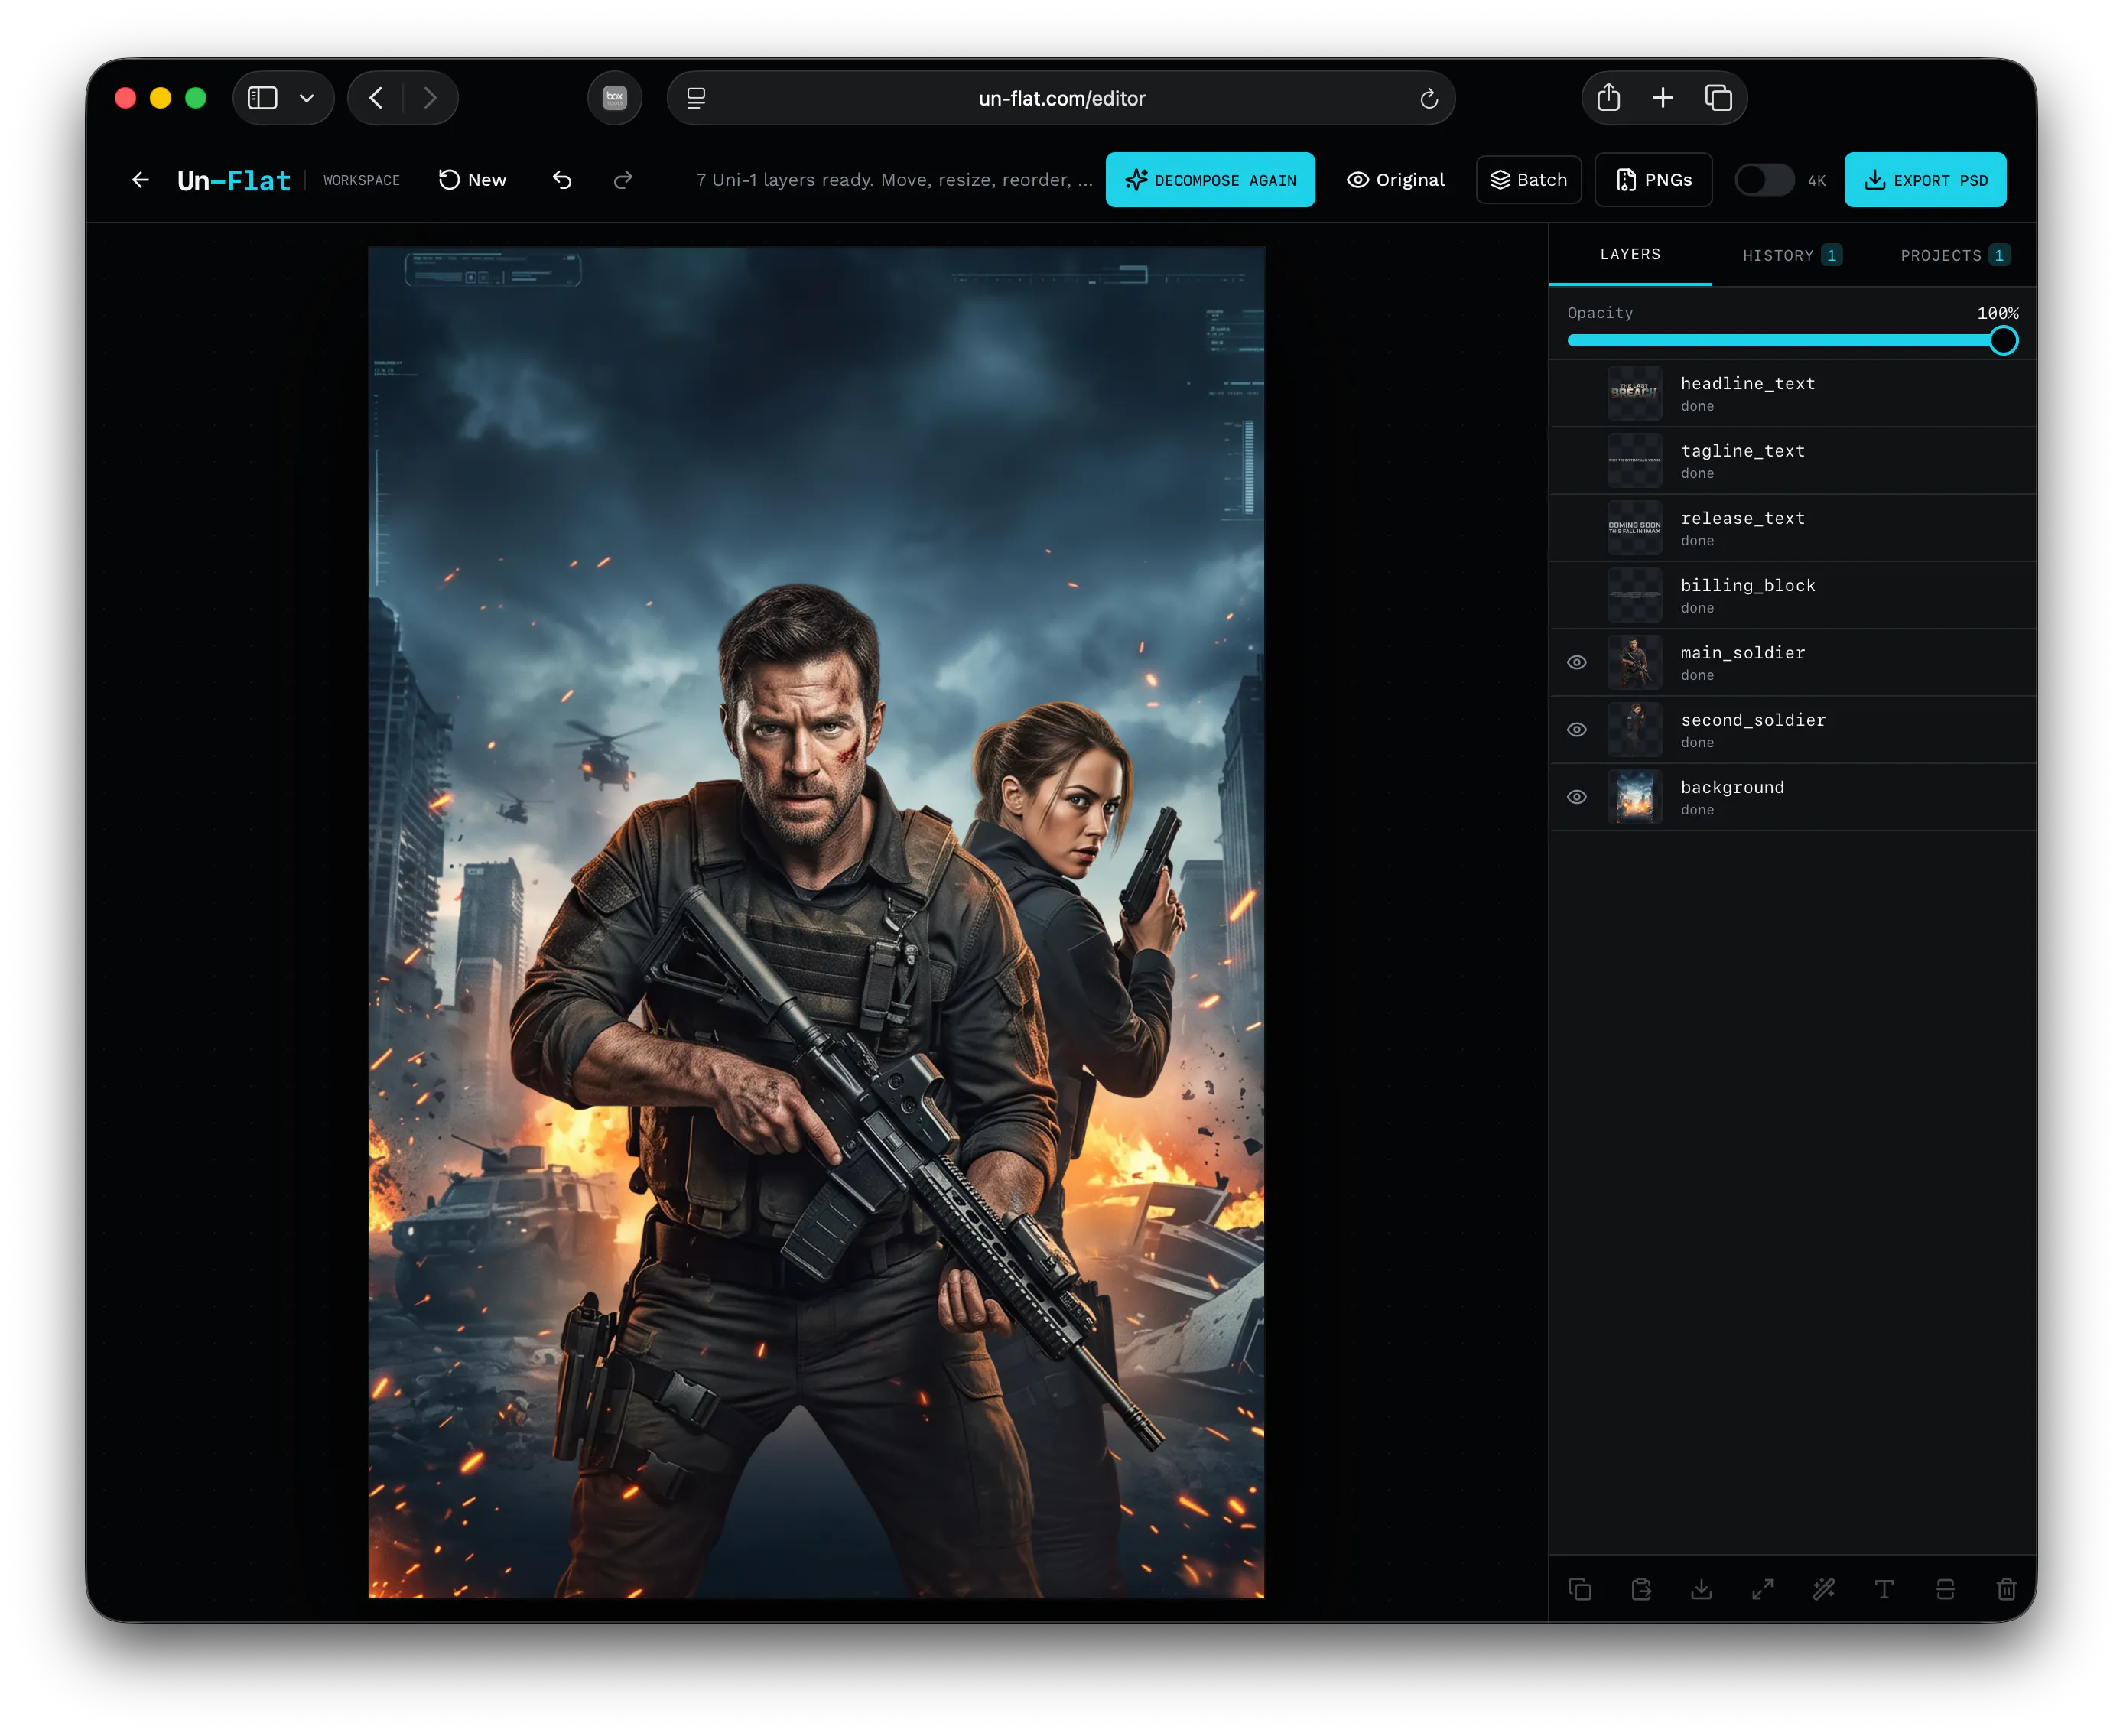Click the Opacity slider handle
The image size is (2123, 1736).
click(2003, 341)
